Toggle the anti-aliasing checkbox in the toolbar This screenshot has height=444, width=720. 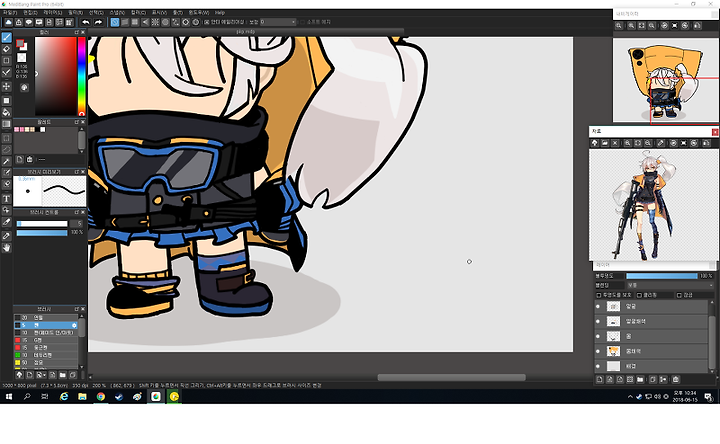tap(207, 22)
